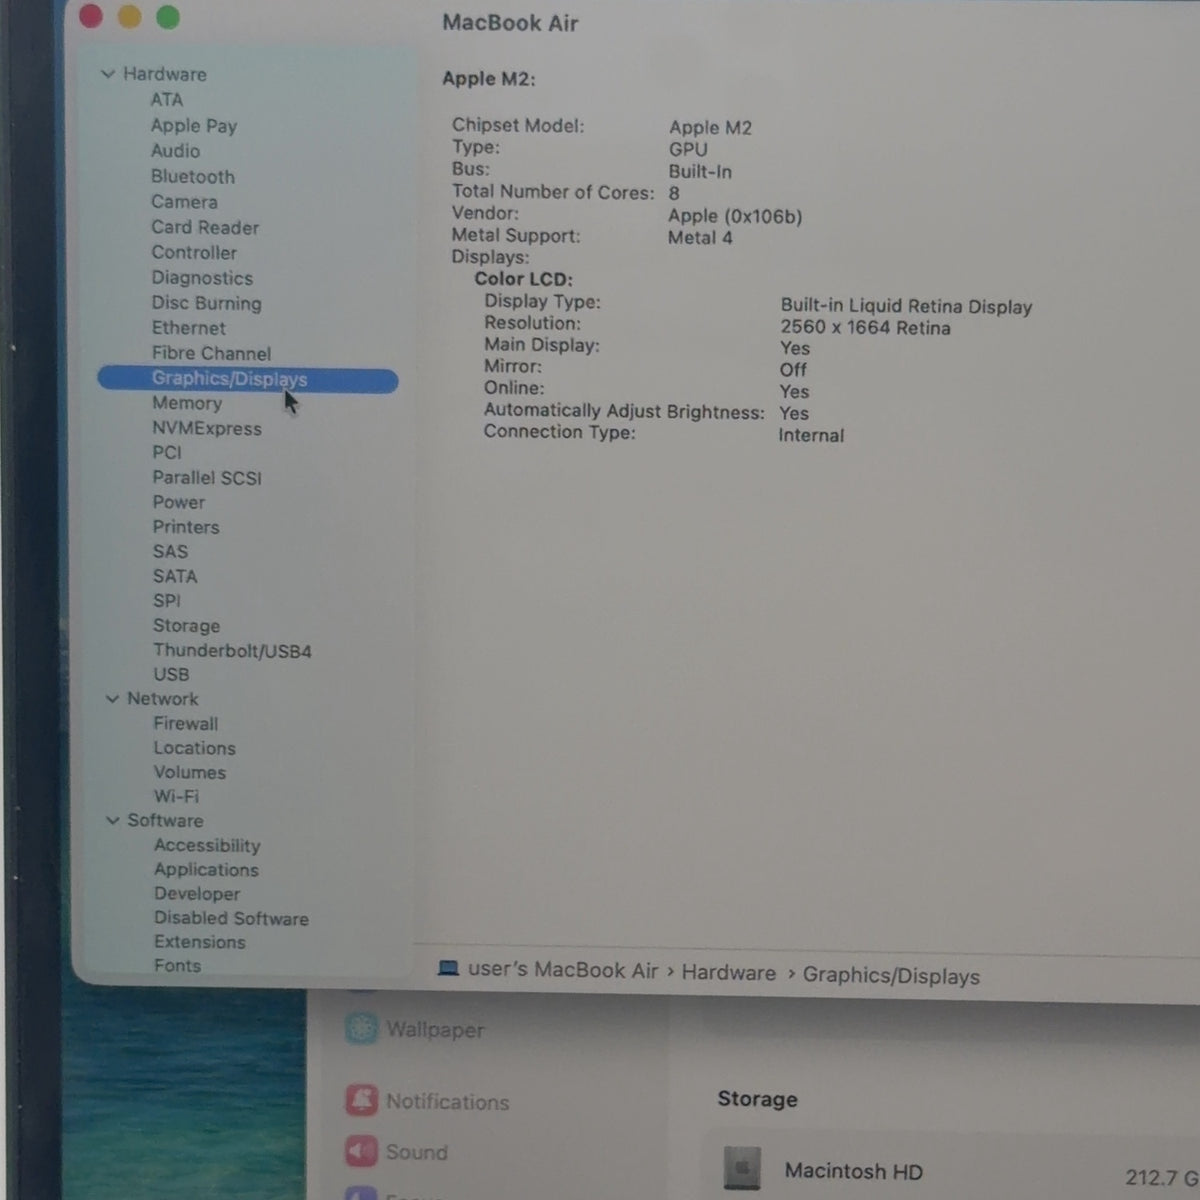The height and width of the screenshot is (1200, 1200).
Task: Open Notifications in System Settings sidebar
Action: pos(448,1102)
